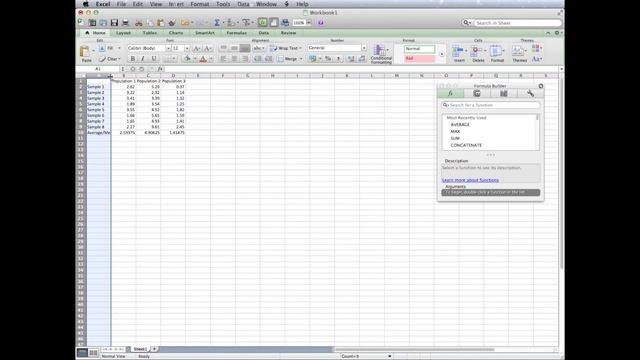Open the Wrap Text dropdown

coord(300,48)
